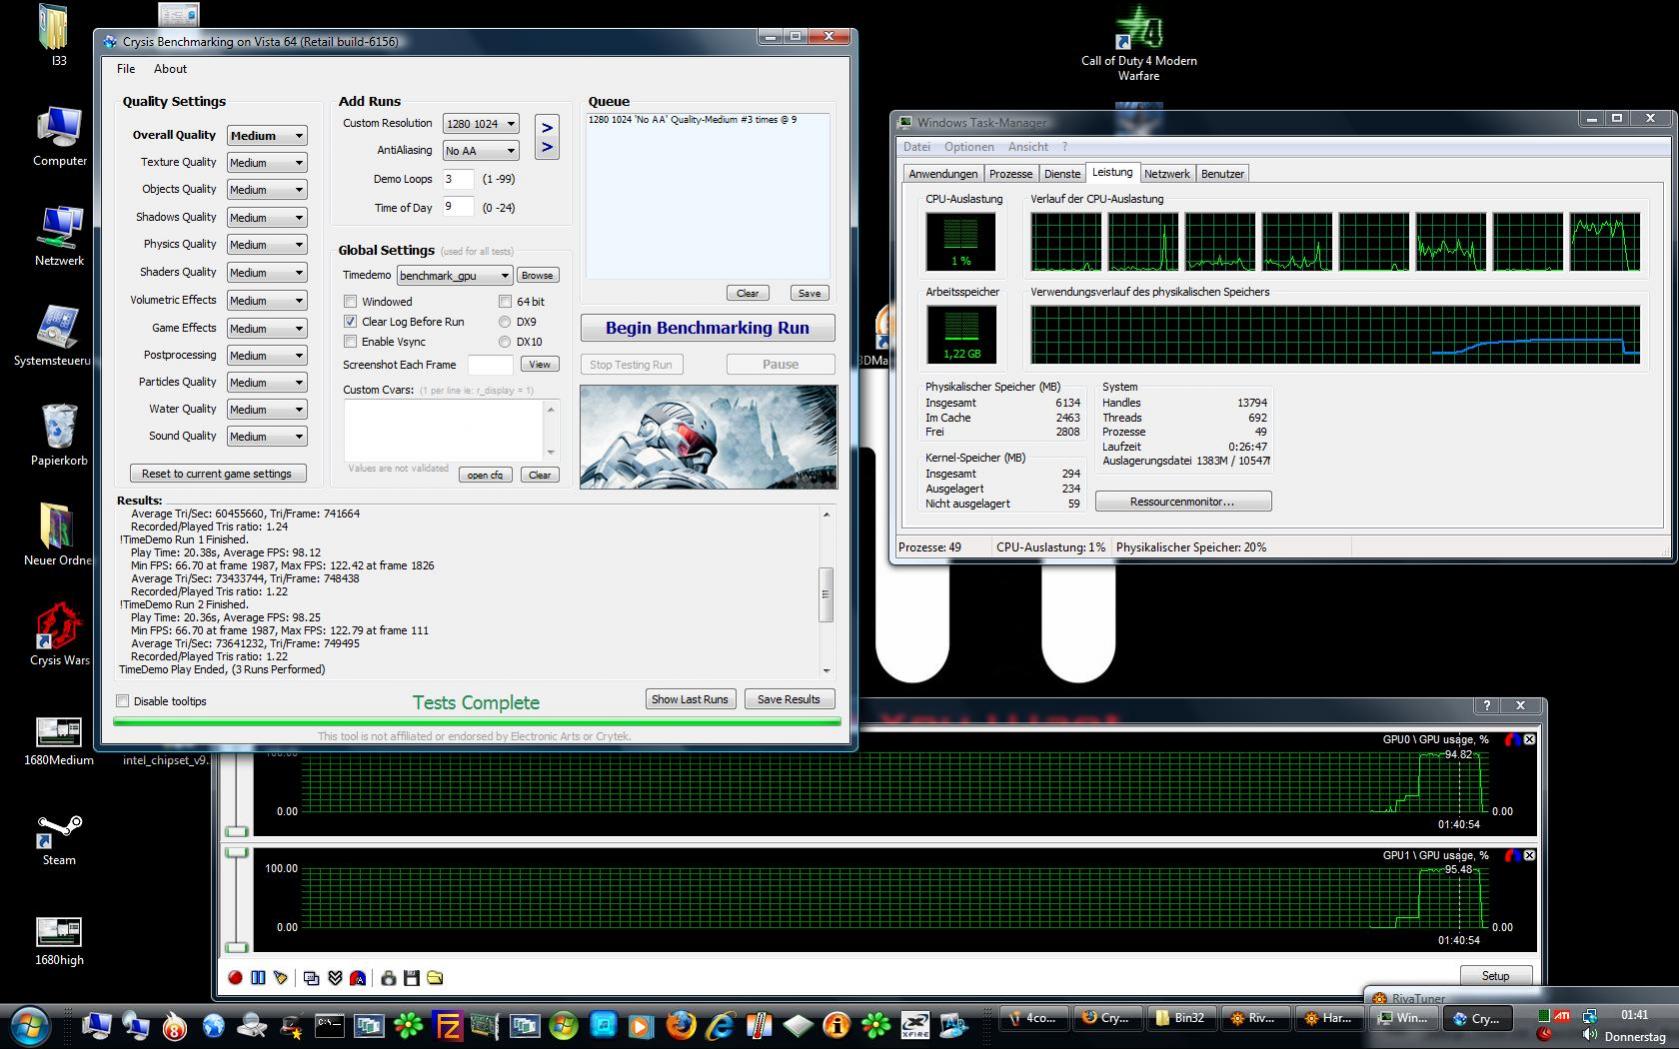Click the padlock icon in hardware monitor toolbar
1679x1049 pixels.
click(388, 978)
